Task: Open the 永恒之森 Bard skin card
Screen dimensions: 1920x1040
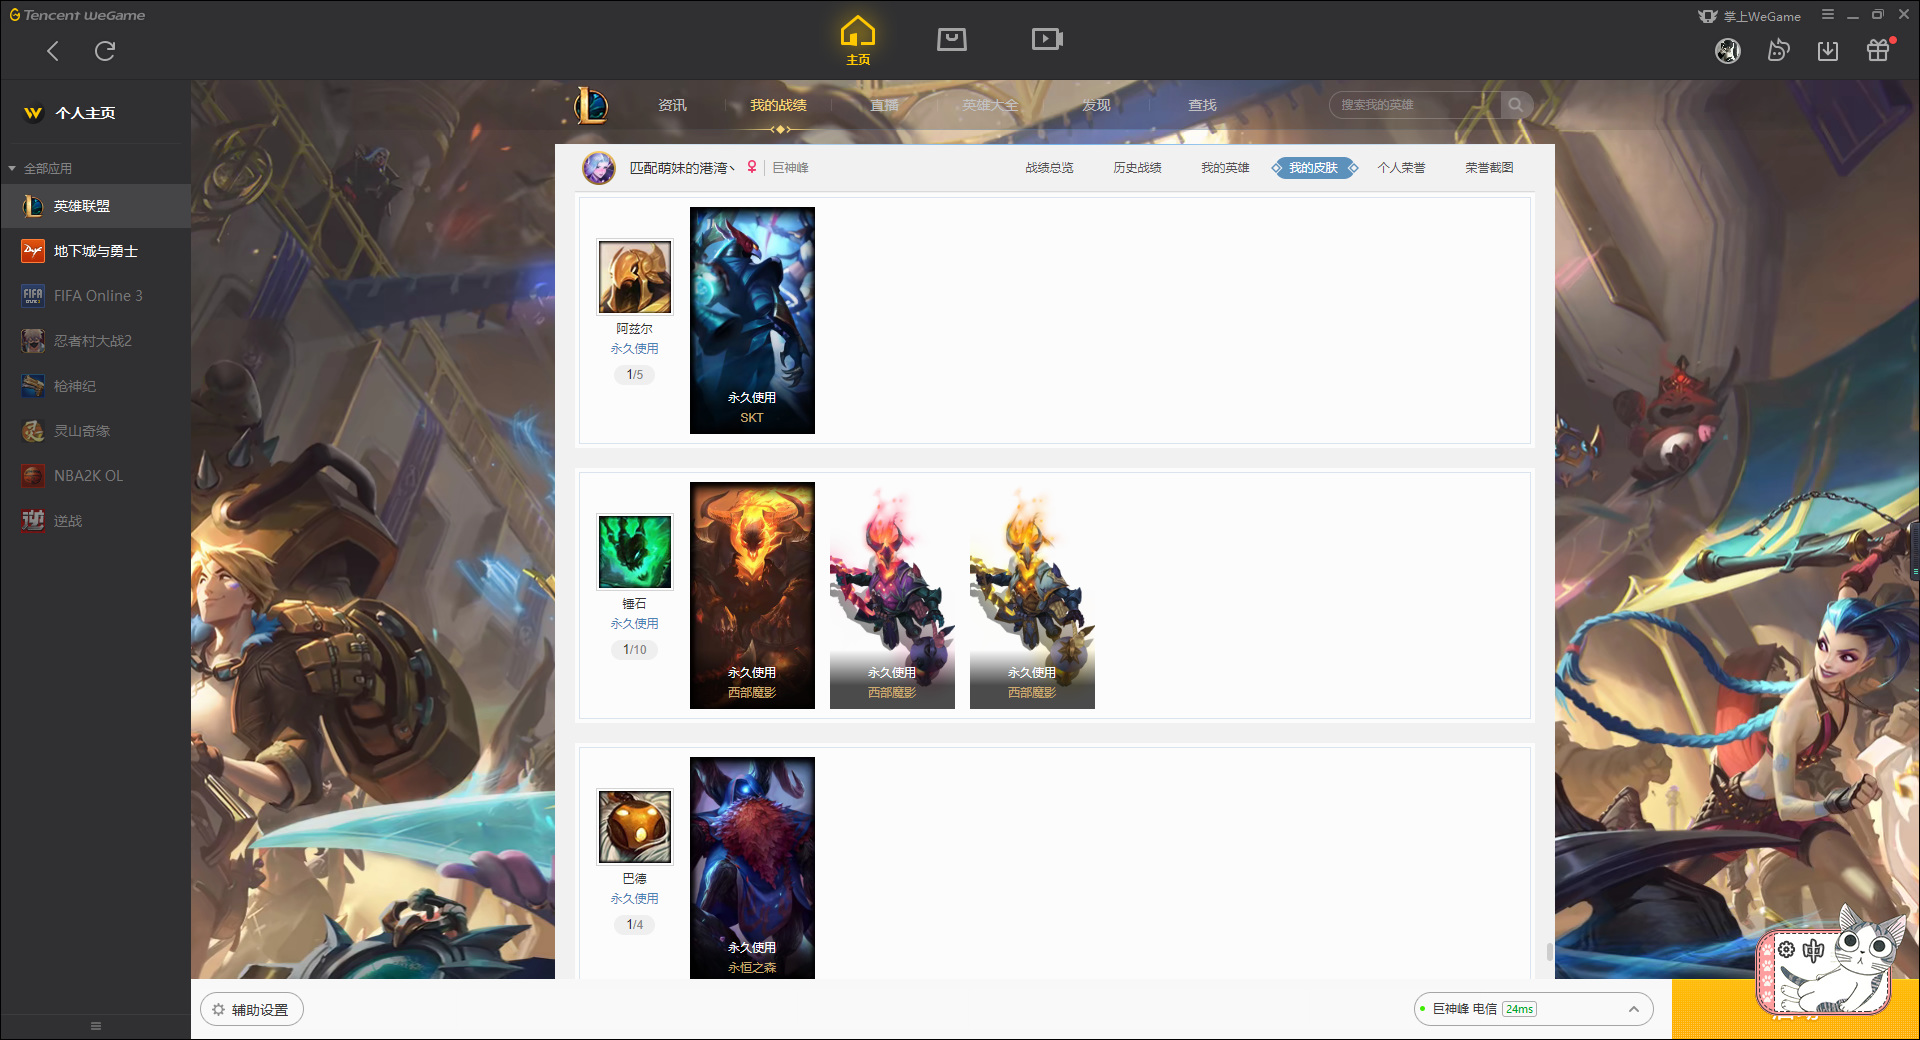Action: pos(752,868)
